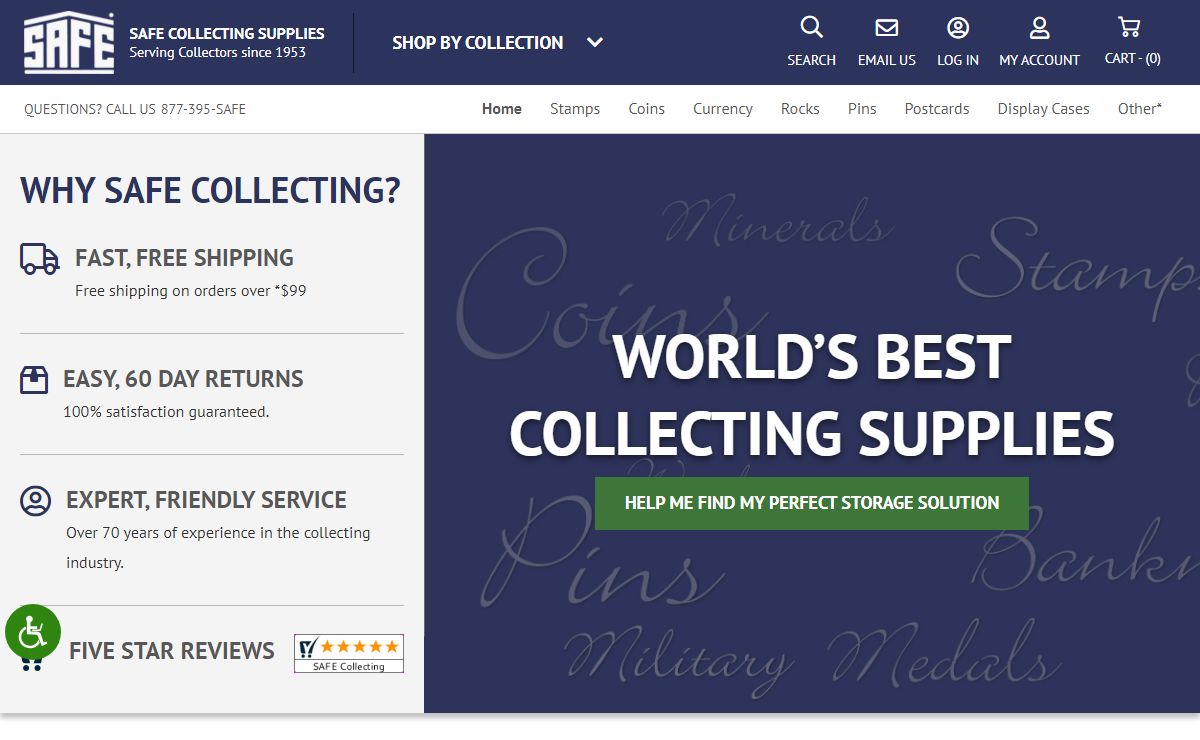Open the Display Cases category
Image resolution: width=1200 pixels, height=740 pixels.
[x=1043, y=109]
